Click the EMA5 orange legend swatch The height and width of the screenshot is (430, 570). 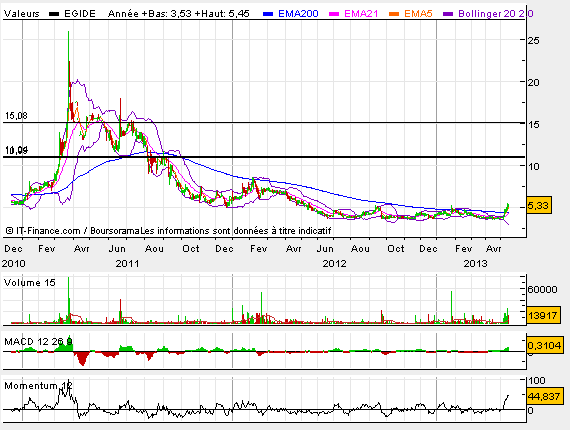(x=394, y=14)
